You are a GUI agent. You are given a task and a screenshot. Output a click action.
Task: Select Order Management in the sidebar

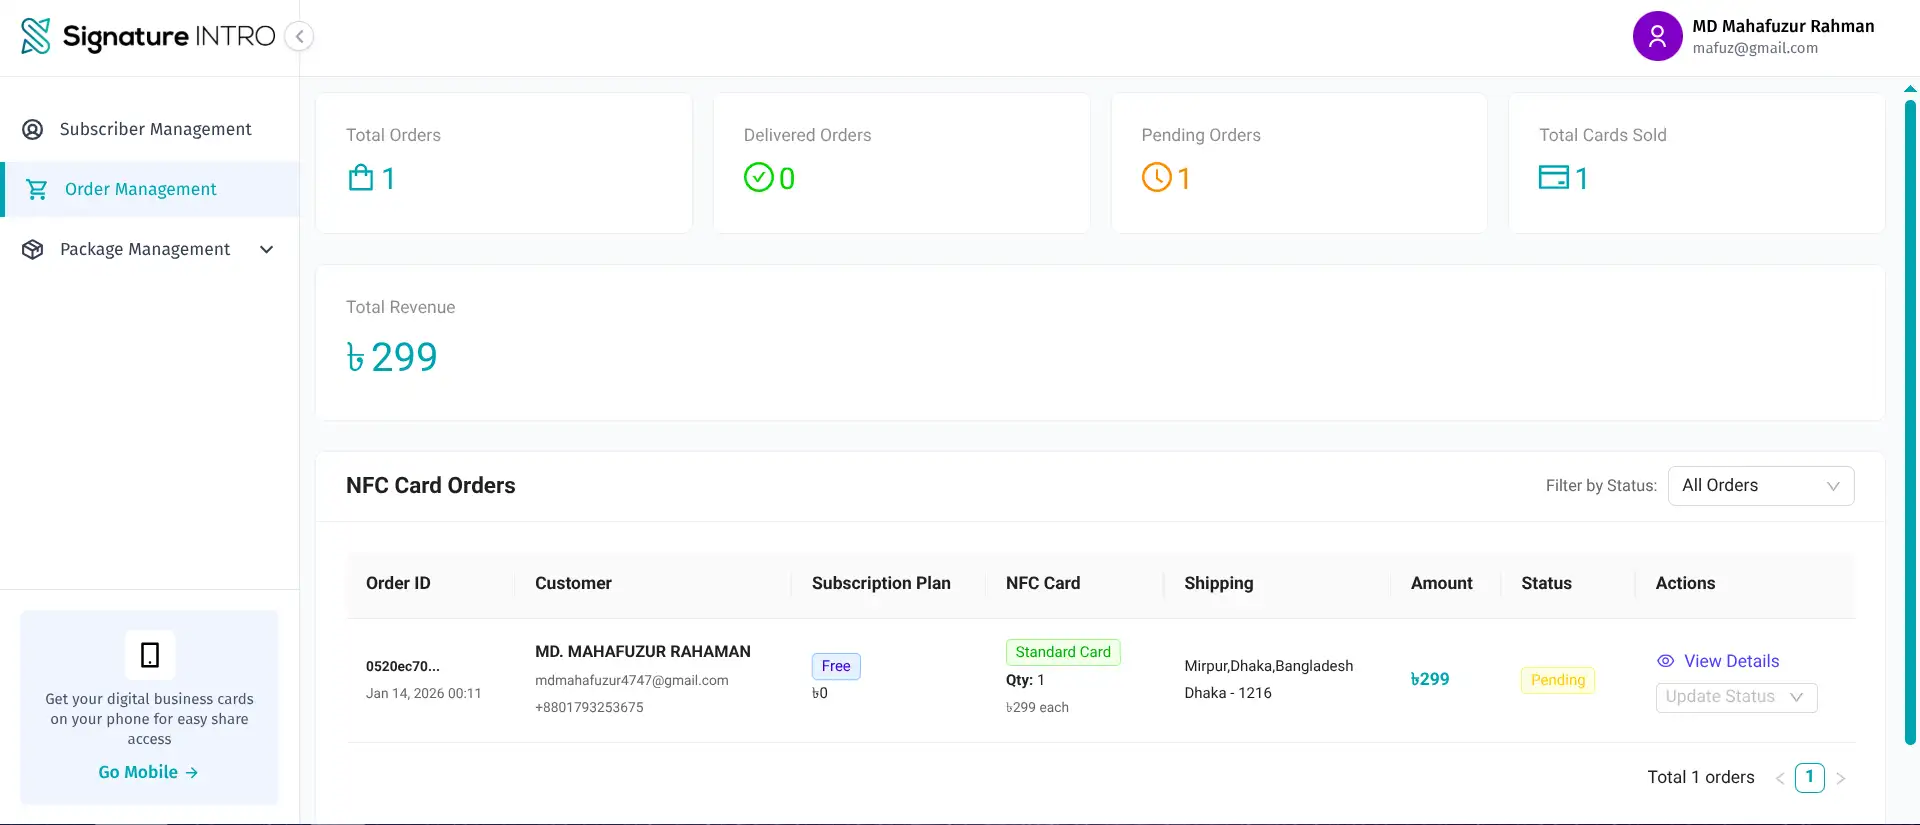(140, 190)
